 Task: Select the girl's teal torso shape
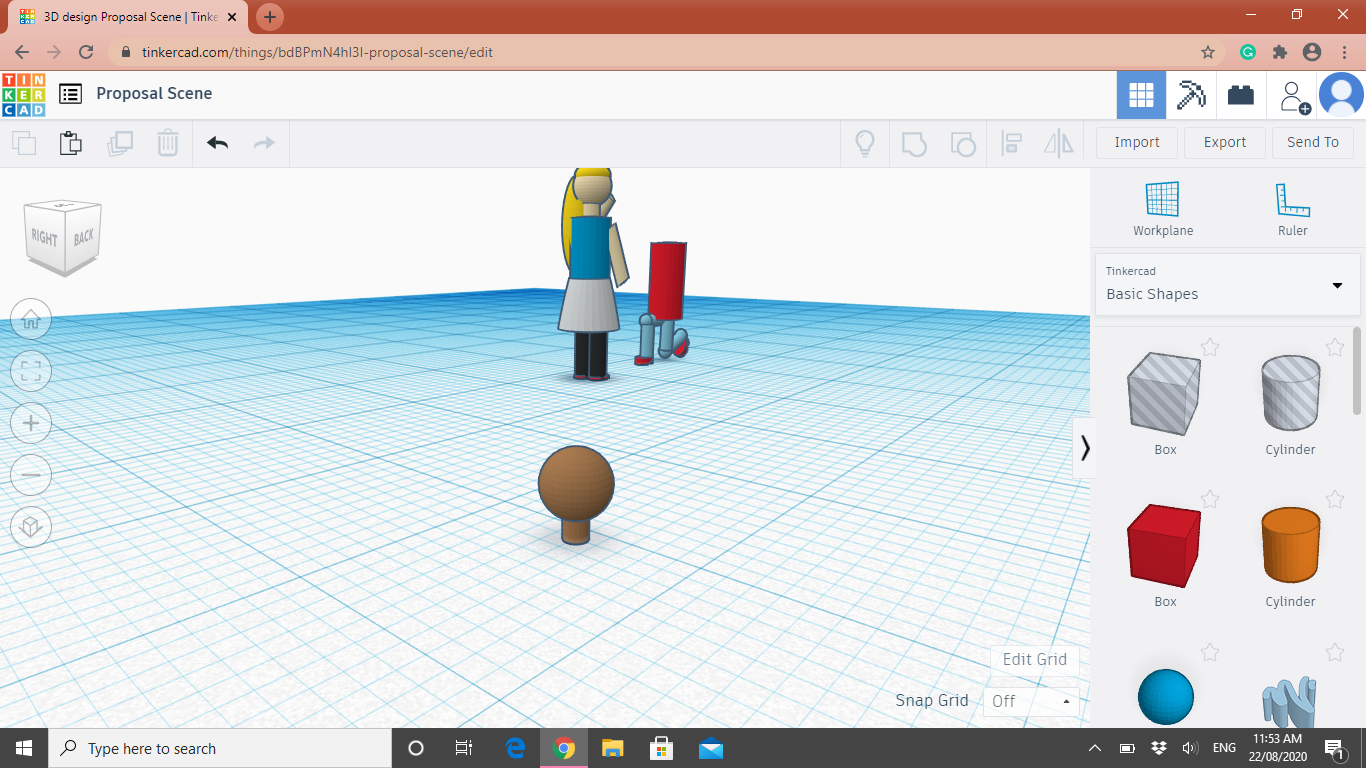click(x=590, y=249)
